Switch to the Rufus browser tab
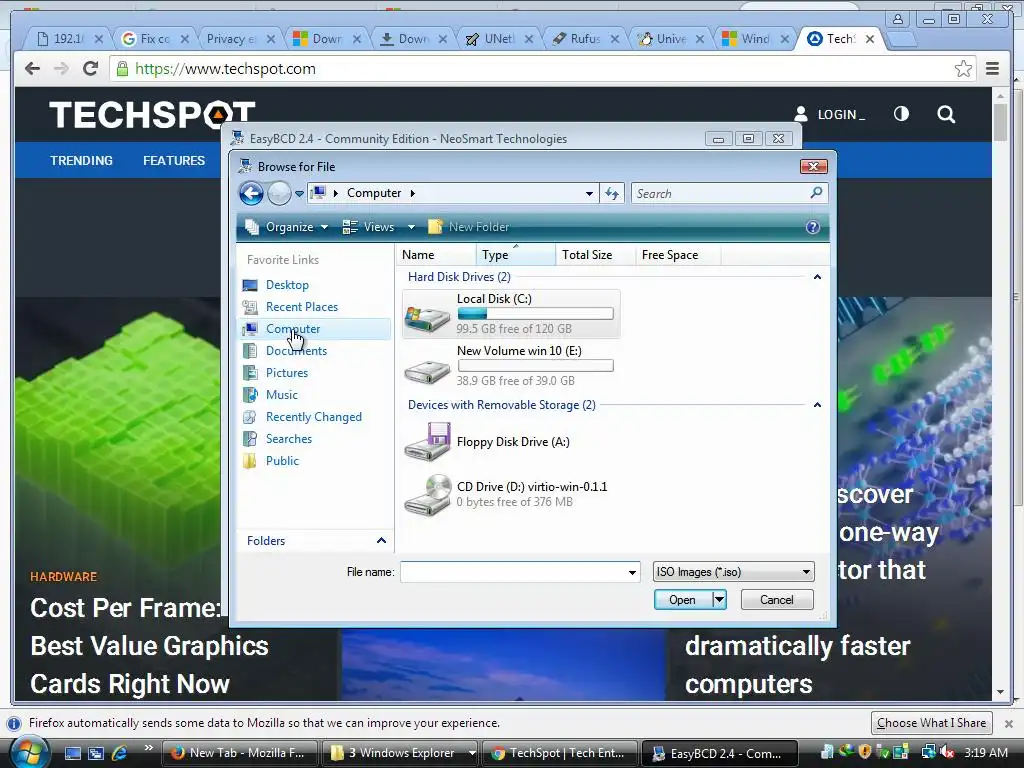This screenshot has width=1024, height=768. click(x=584, y=39)
